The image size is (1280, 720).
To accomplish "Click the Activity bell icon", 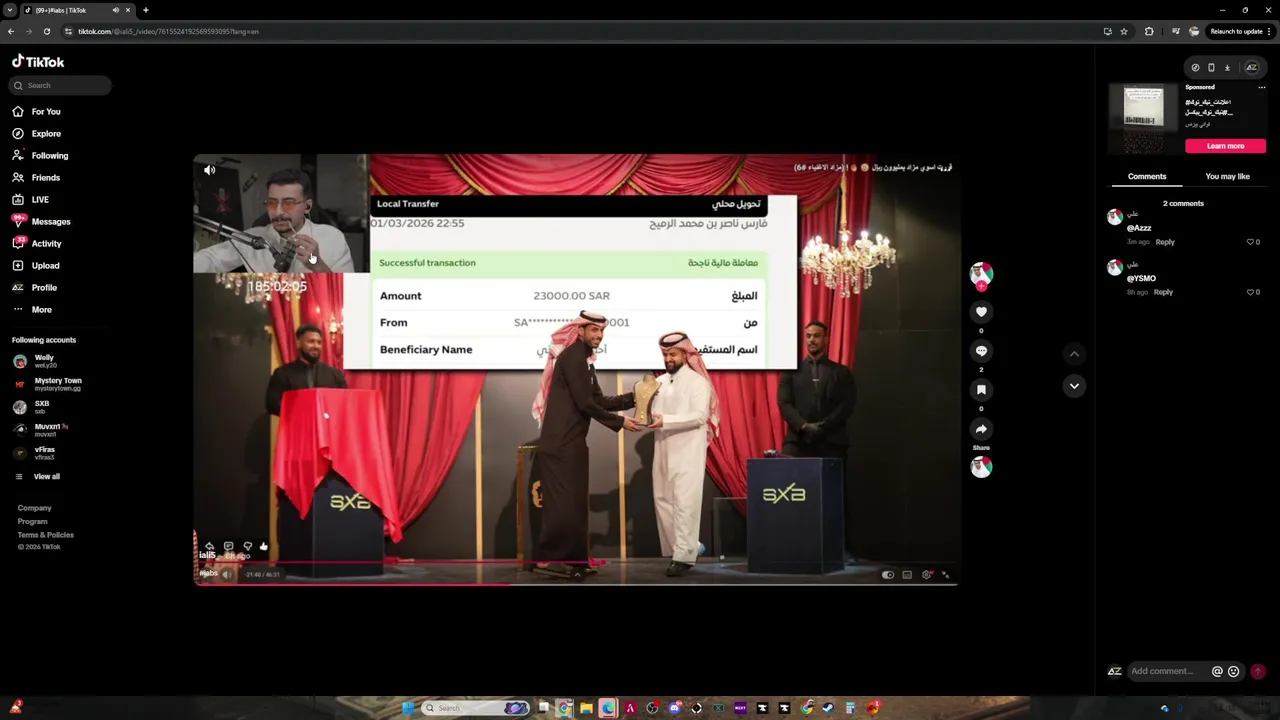I will click(18, 243).
